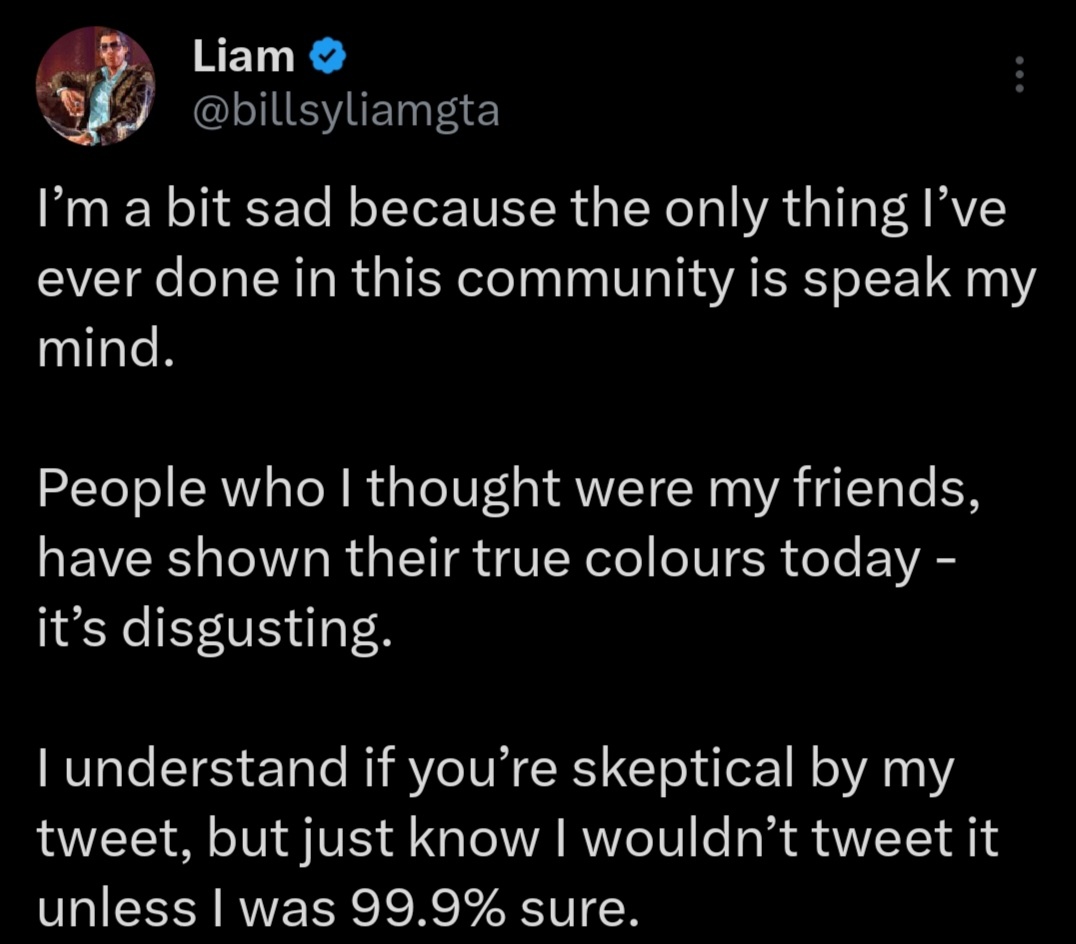Image resolution: width=1076 pixels, height=944 pixels.
Task: Open the @billsyliamgta handle link
Action: tap(346, 110)
